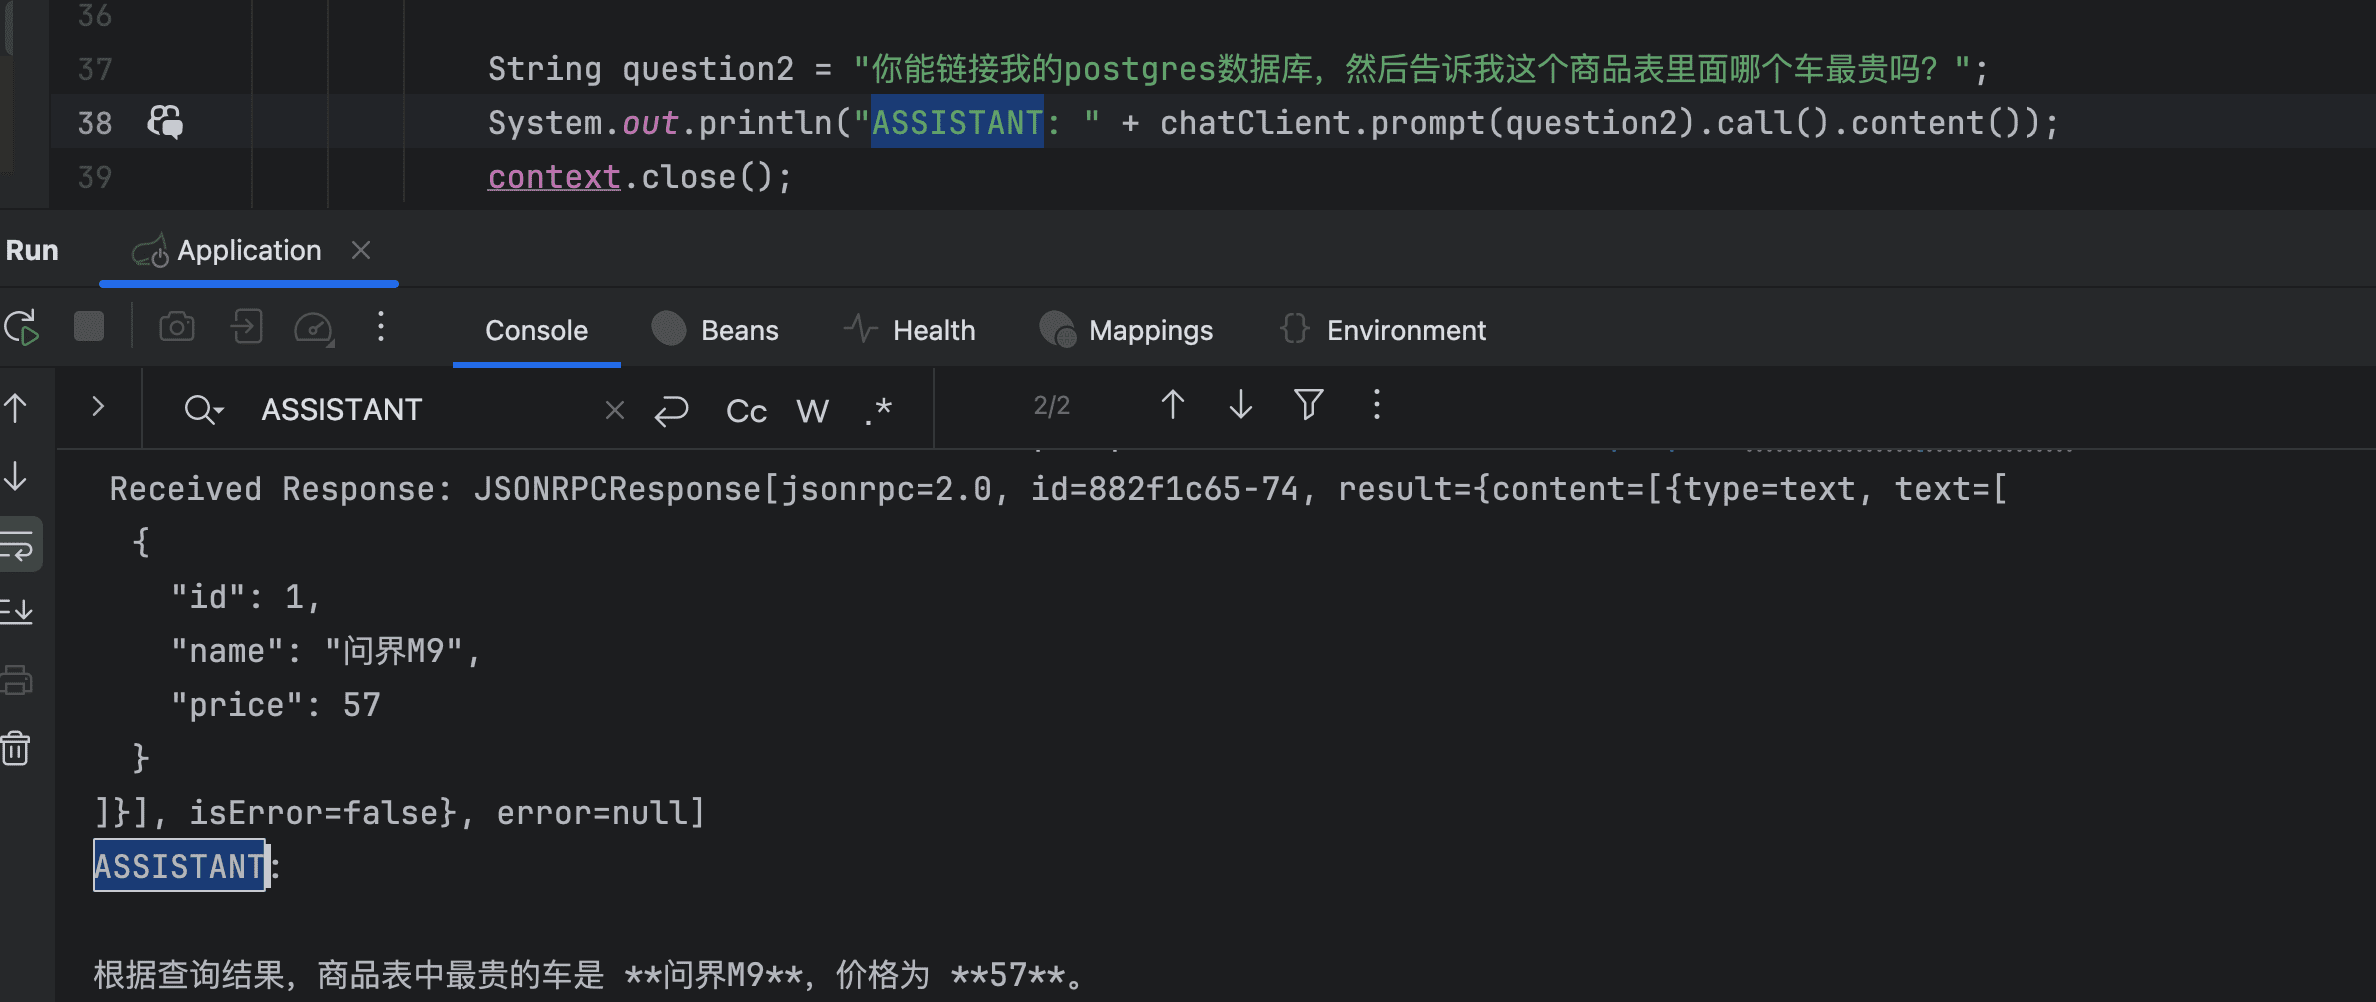Jump to next occurrence with down arrow
The width and height of the screenshot is (2376, 1002).
pos(1239,405)
